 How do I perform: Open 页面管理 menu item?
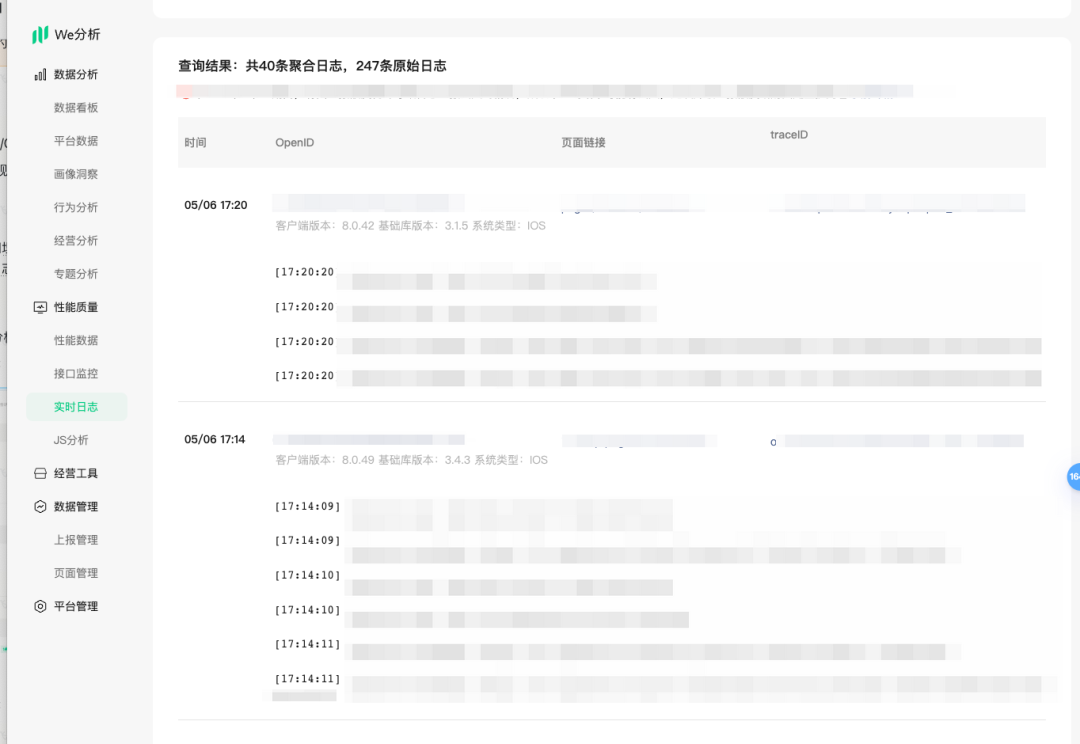pos(76,573)
